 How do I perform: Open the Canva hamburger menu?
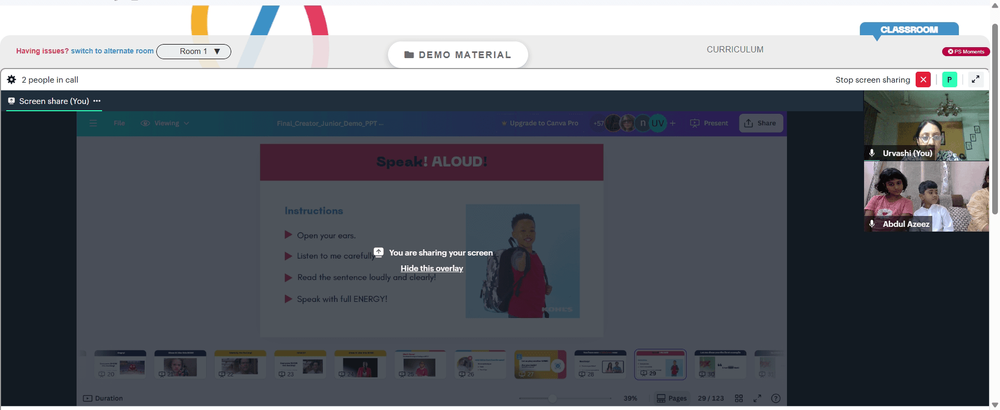point(93,123)
